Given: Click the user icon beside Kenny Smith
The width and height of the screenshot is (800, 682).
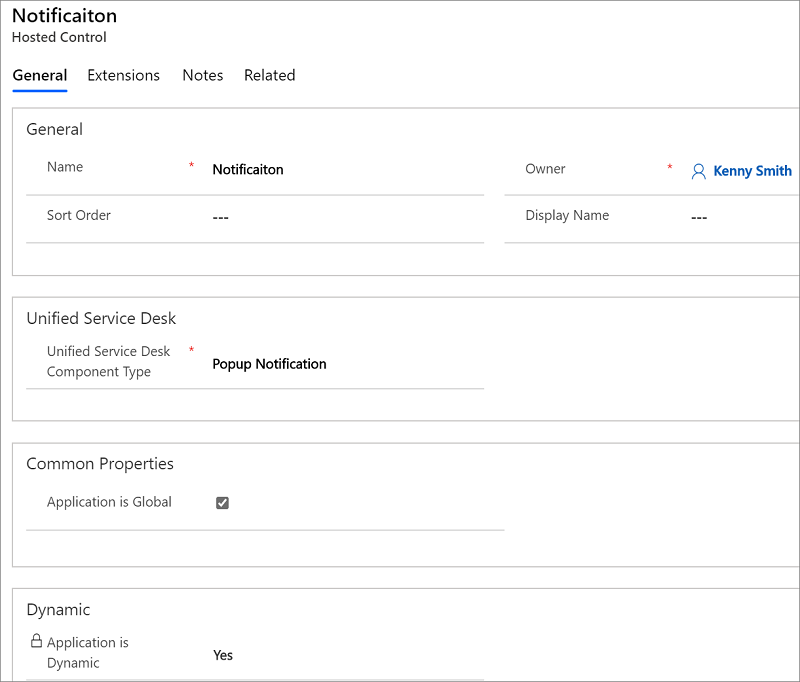Looking at the screenshot, I should [698, 171].
